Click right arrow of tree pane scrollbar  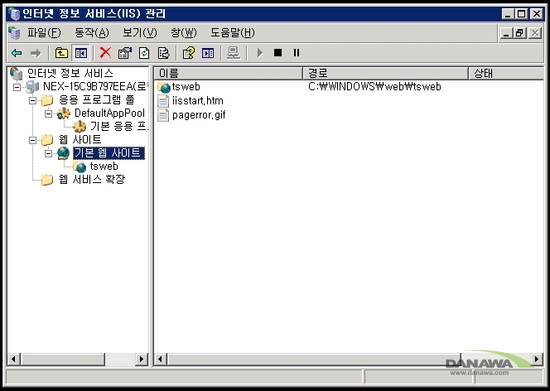[x=141, y=359]
